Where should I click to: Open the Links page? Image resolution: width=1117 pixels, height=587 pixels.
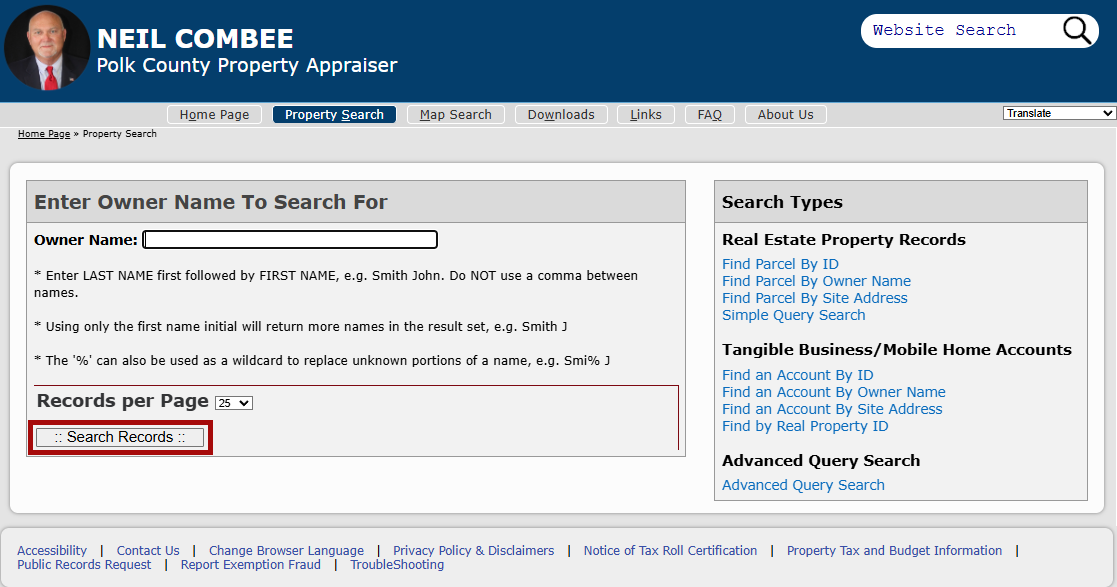(645, 114)
